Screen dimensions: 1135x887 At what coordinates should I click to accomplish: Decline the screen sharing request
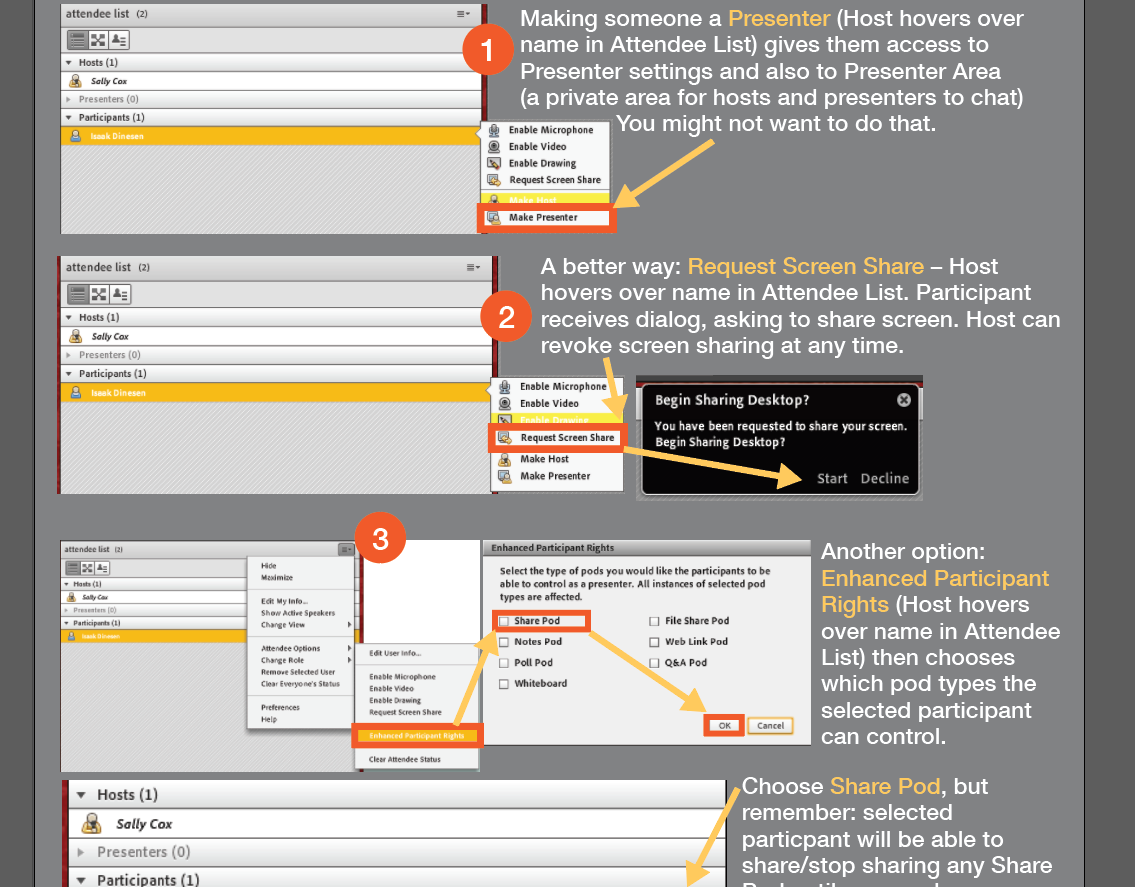tap(885, 478)
